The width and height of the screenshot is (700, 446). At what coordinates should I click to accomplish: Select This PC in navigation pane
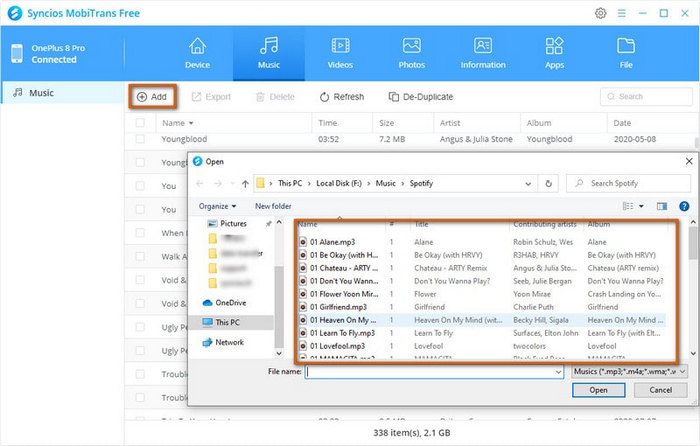pyautogui.click(x=221, y=322)
